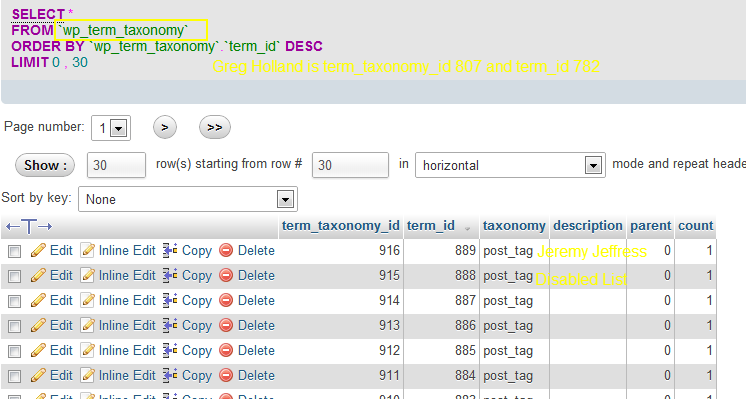
Task: Click the Inline Edit icon in row 916
Action: point(88,250)
